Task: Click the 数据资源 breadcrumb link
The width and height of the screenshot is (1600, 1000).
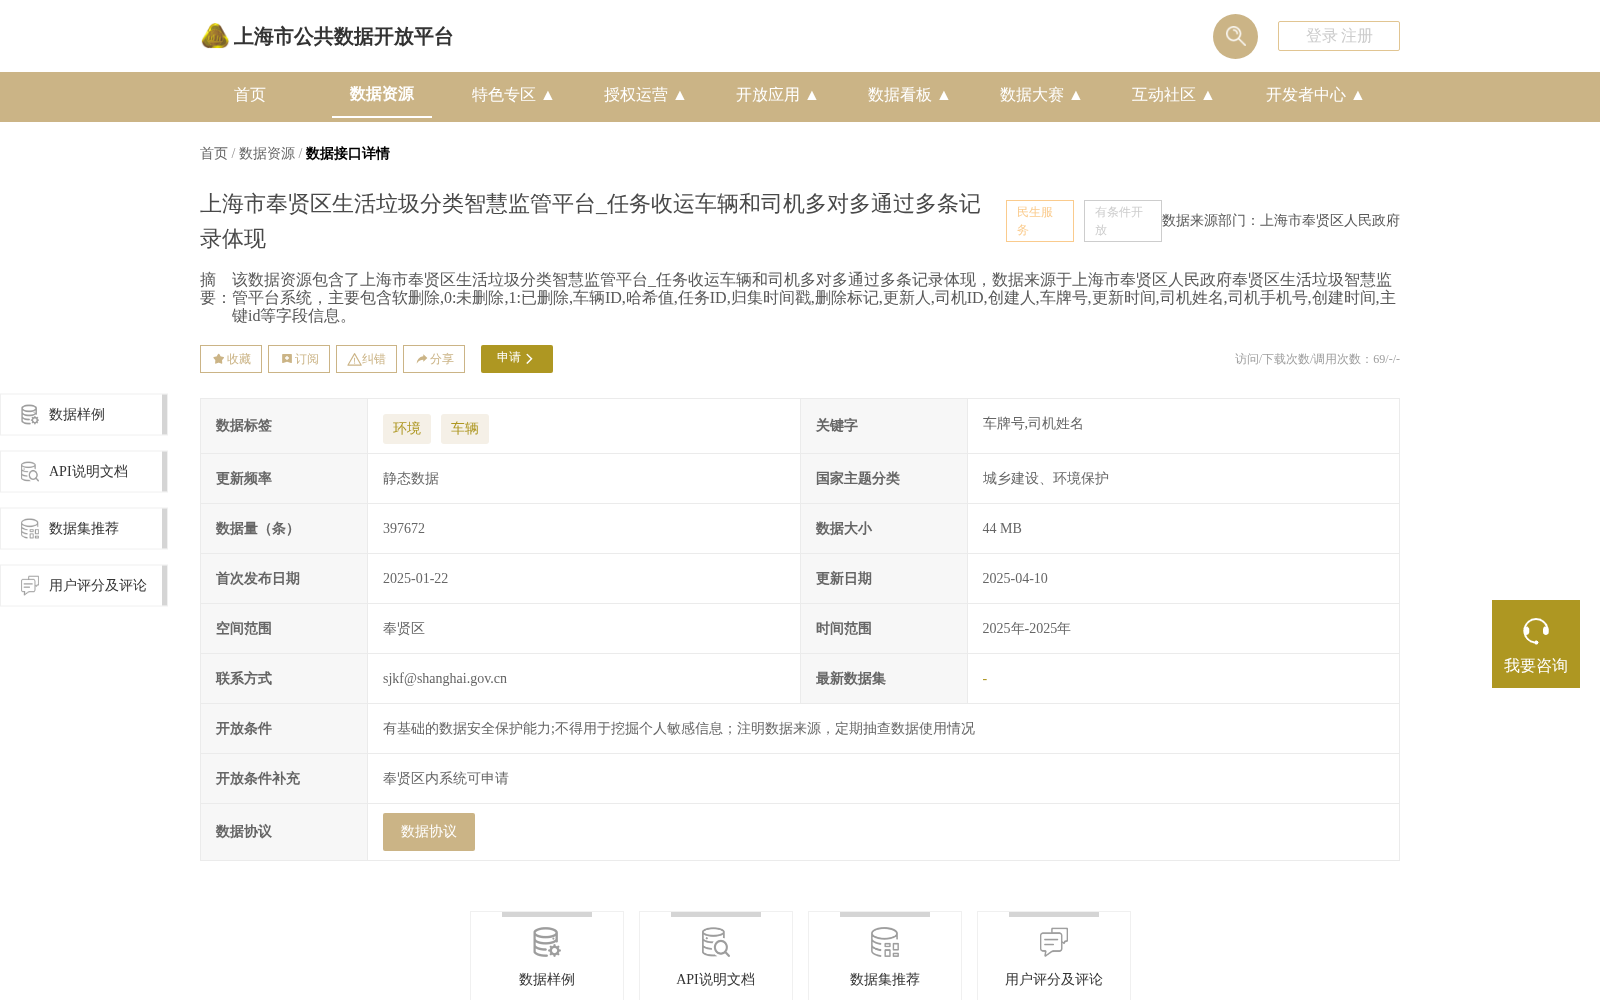Action: tap(267, 153)
